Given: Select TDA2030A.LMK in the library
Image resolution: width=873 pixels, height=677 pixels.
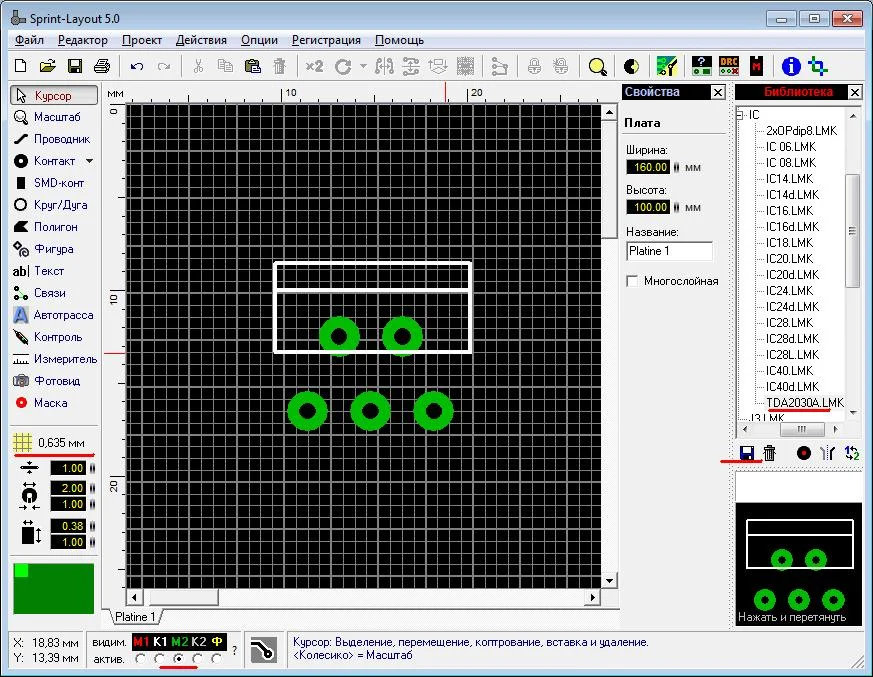Looking at the screenshot, I should click(804, 403).
